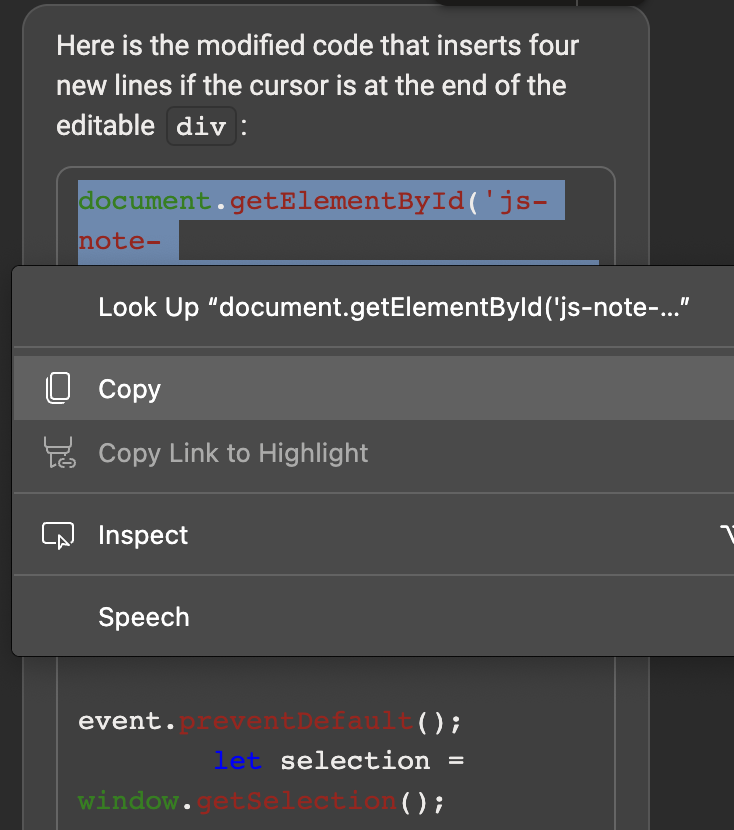Click the highlighter-link icon beside Copy Link

point(58,452)
